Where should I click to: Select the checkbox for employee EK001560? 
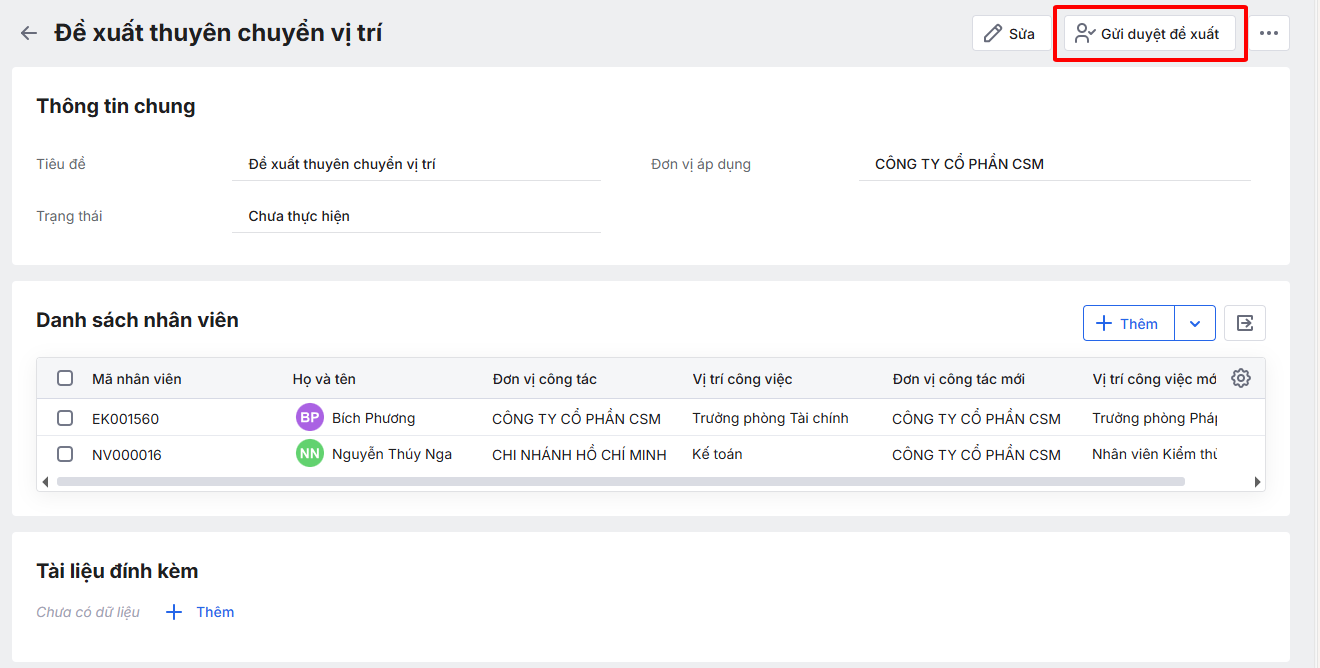(x=65, y=418)
